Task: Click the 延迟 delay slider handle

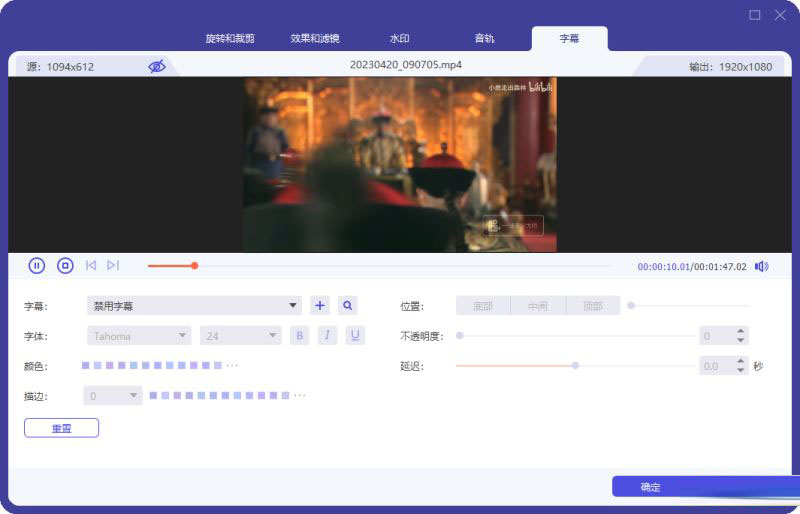Action: pyautogui.click(x=576, y=365)
